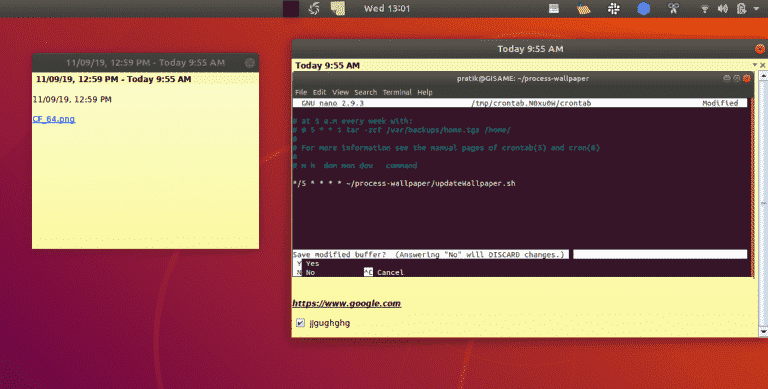The width and height of the screenshot is (768, 389).
Task: Click the yellow notes icon beside the clock
Action: tap(337, 8)
